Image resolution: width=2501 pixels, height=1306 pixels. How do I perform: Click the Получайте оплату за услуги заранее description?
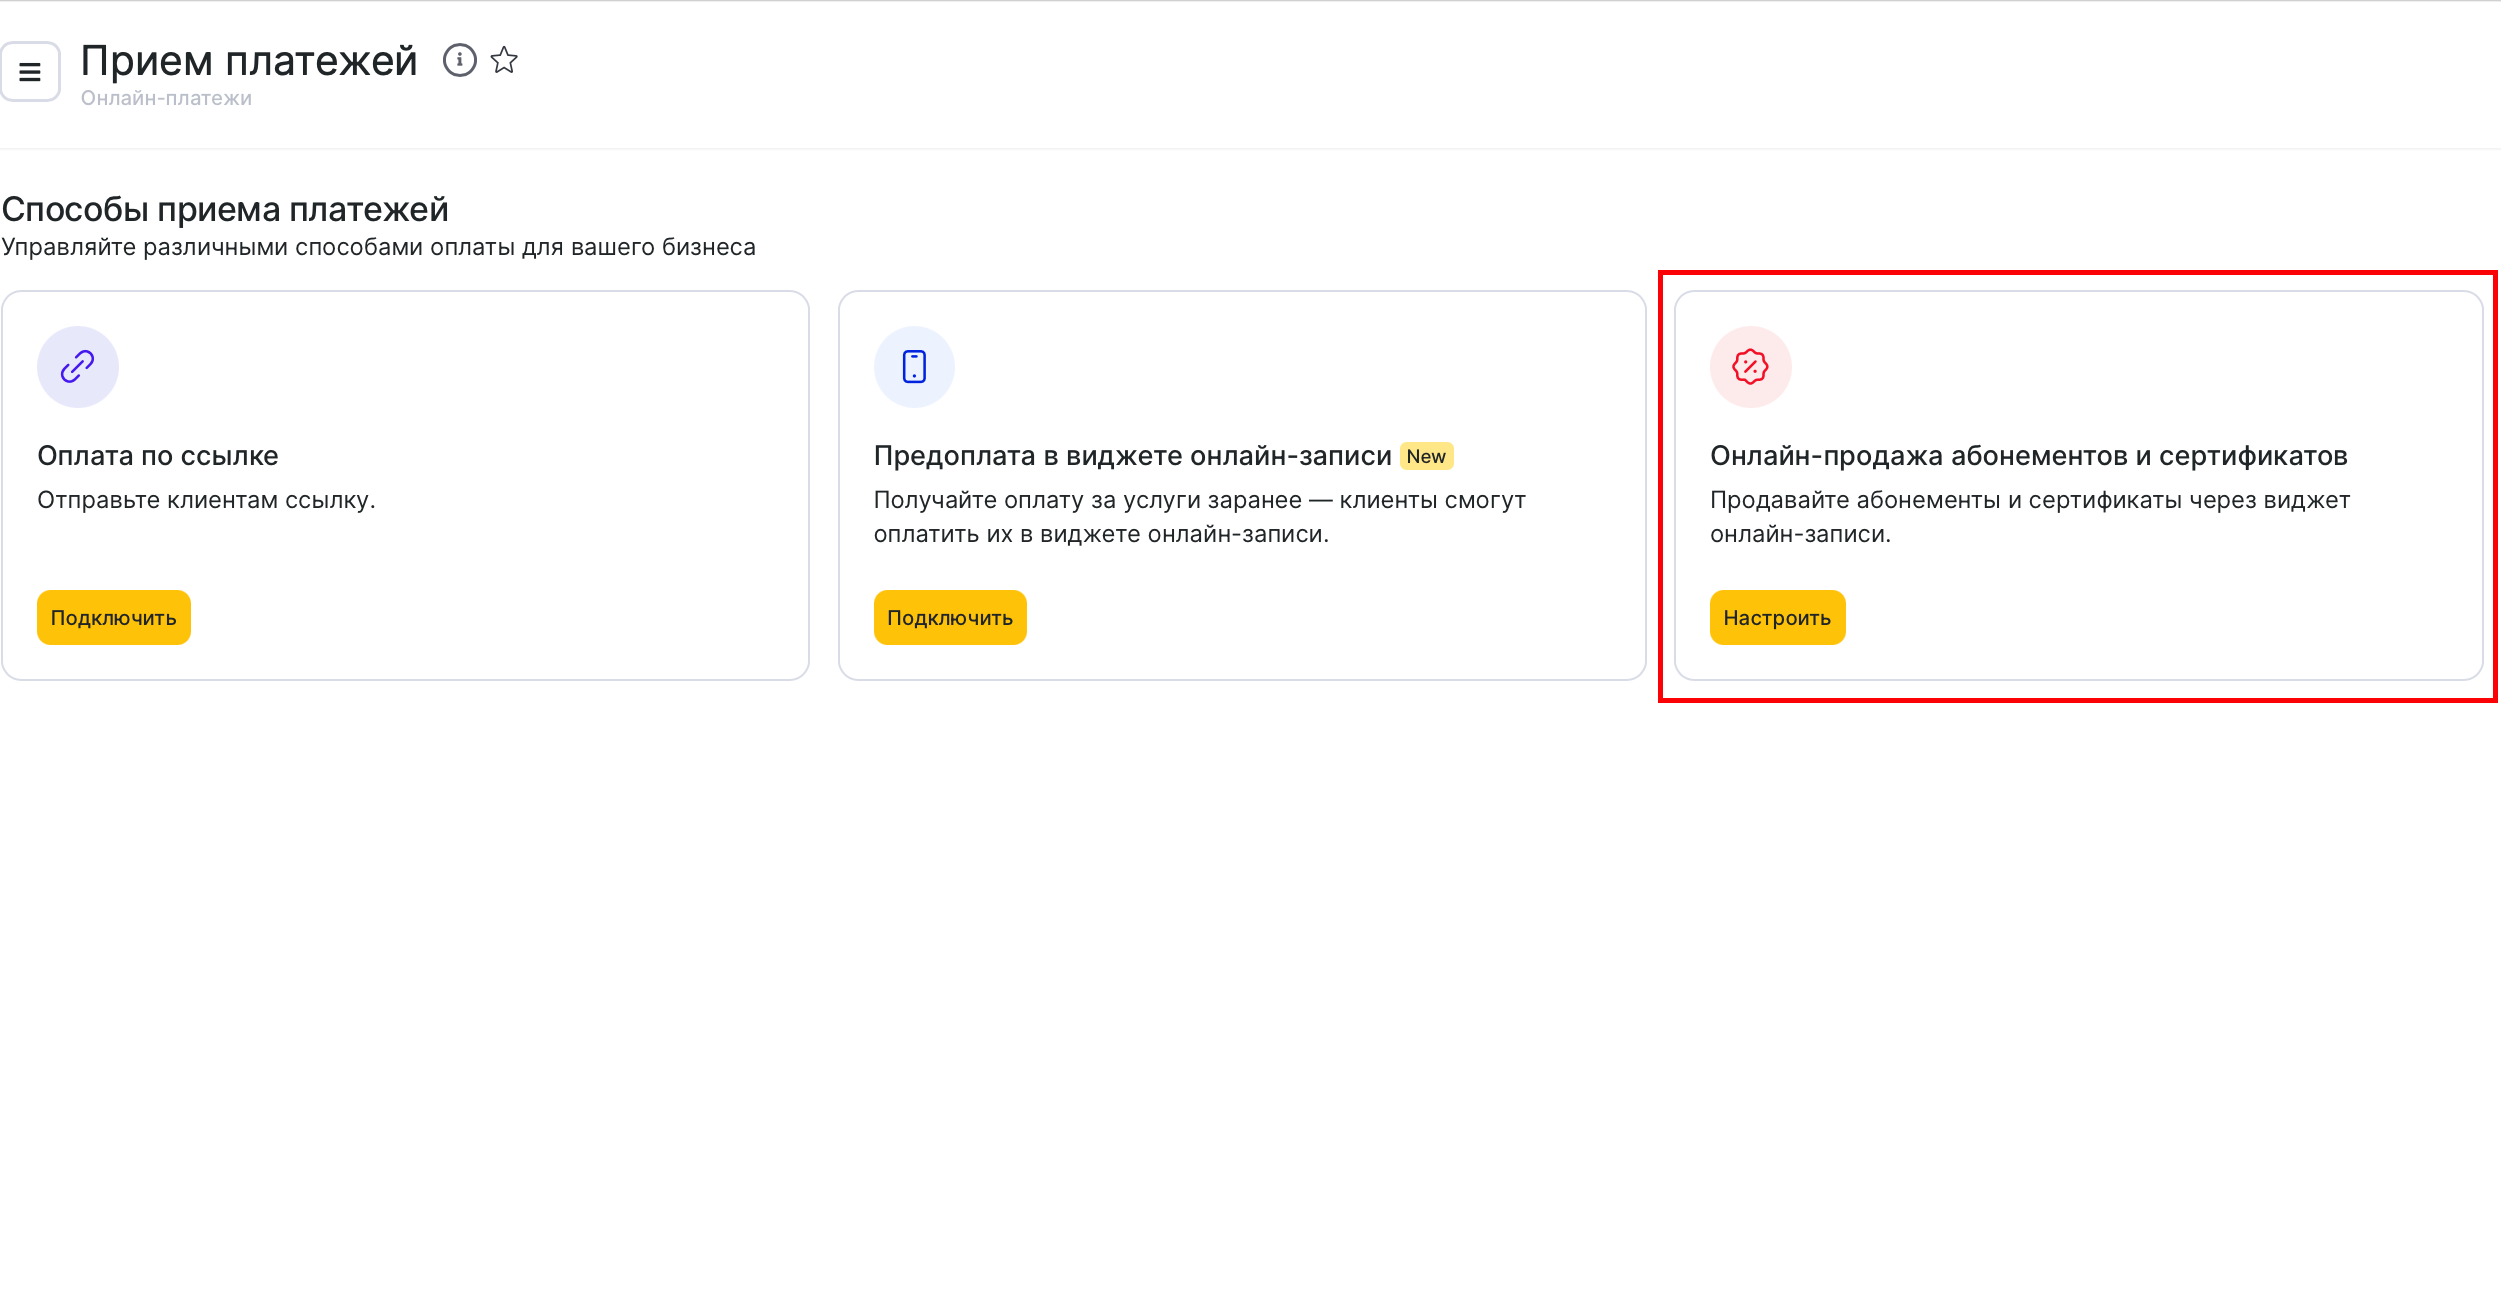tap(1199, 517)
